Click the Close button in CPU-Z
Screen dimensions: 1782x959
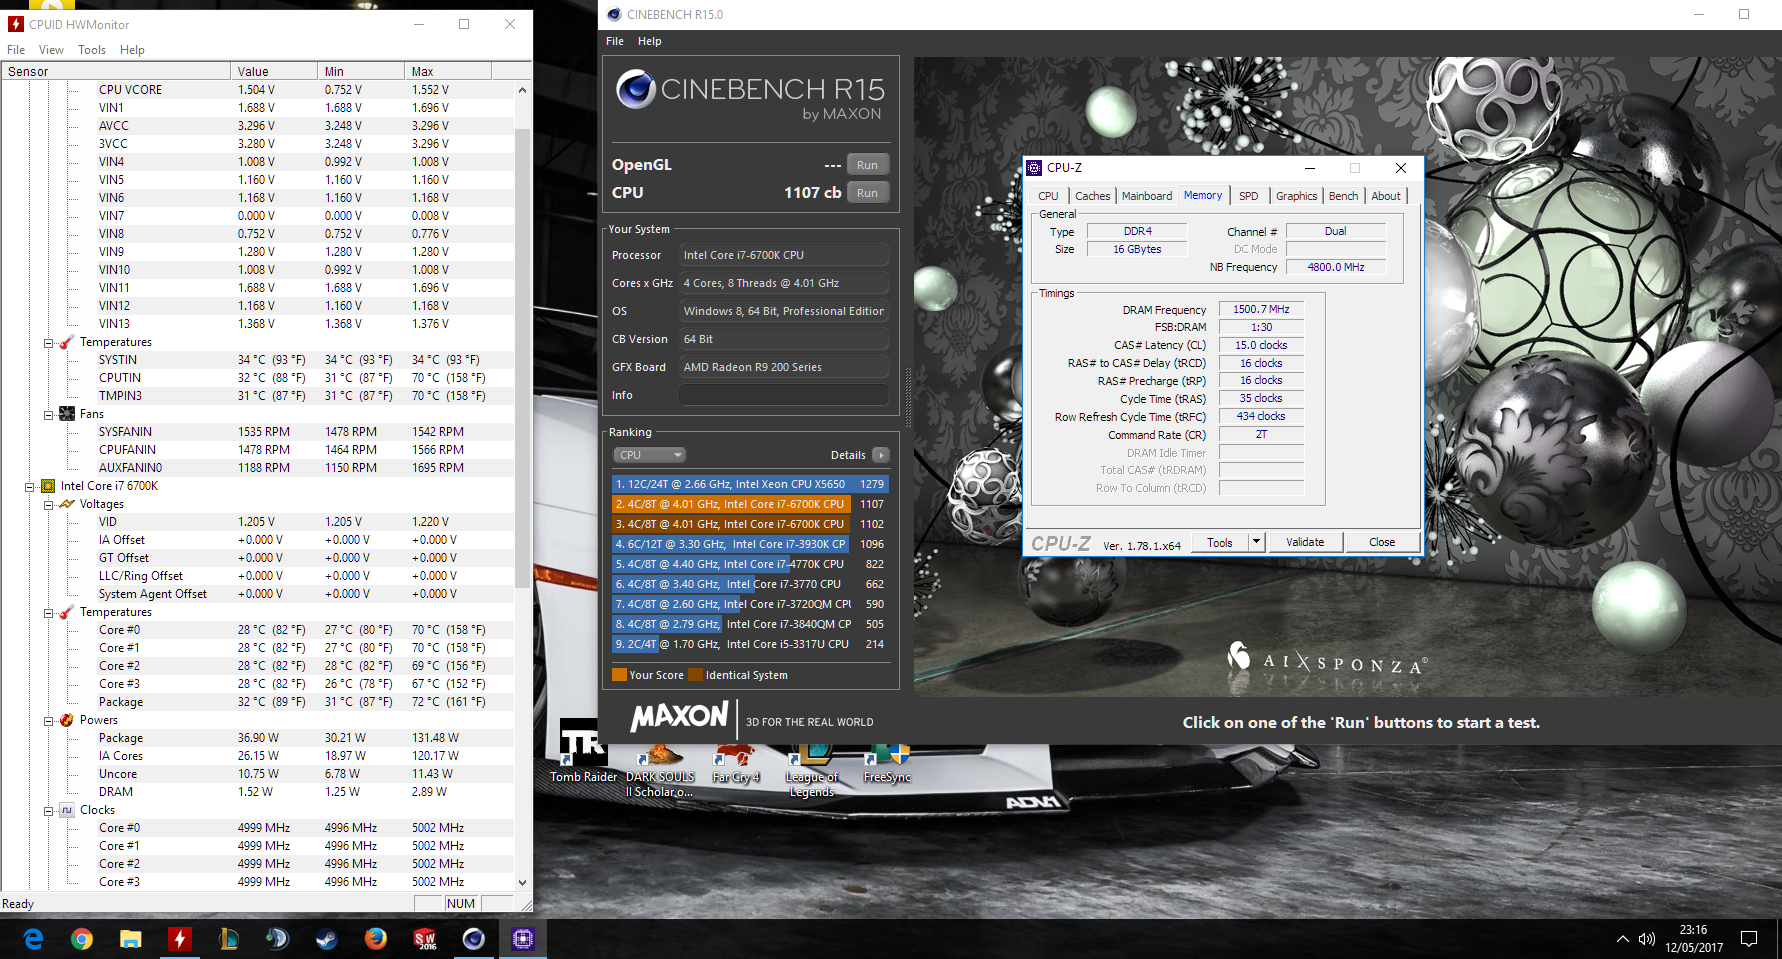1382,542
